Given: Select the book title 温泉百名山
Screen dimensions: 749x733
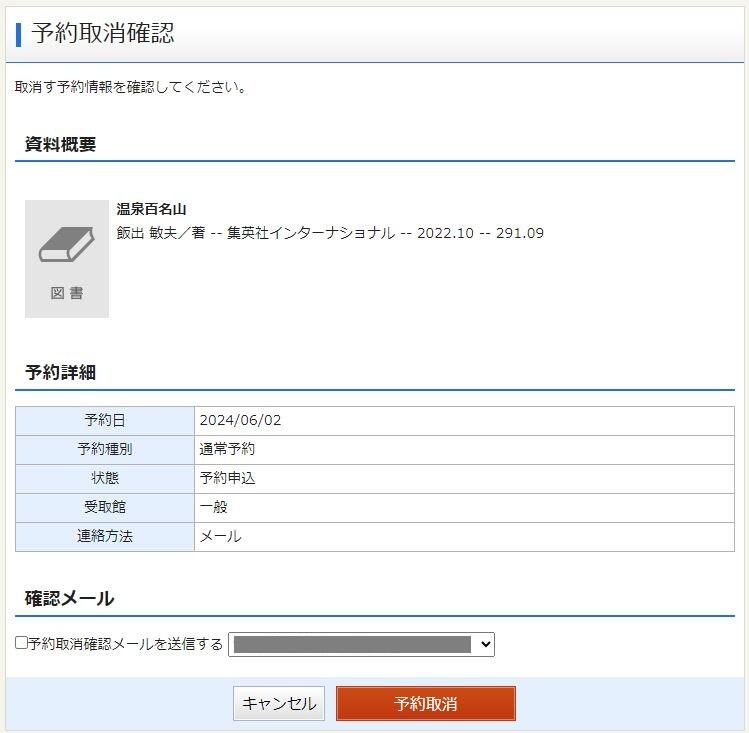Looking at the screenshot, I should [151, 209].
